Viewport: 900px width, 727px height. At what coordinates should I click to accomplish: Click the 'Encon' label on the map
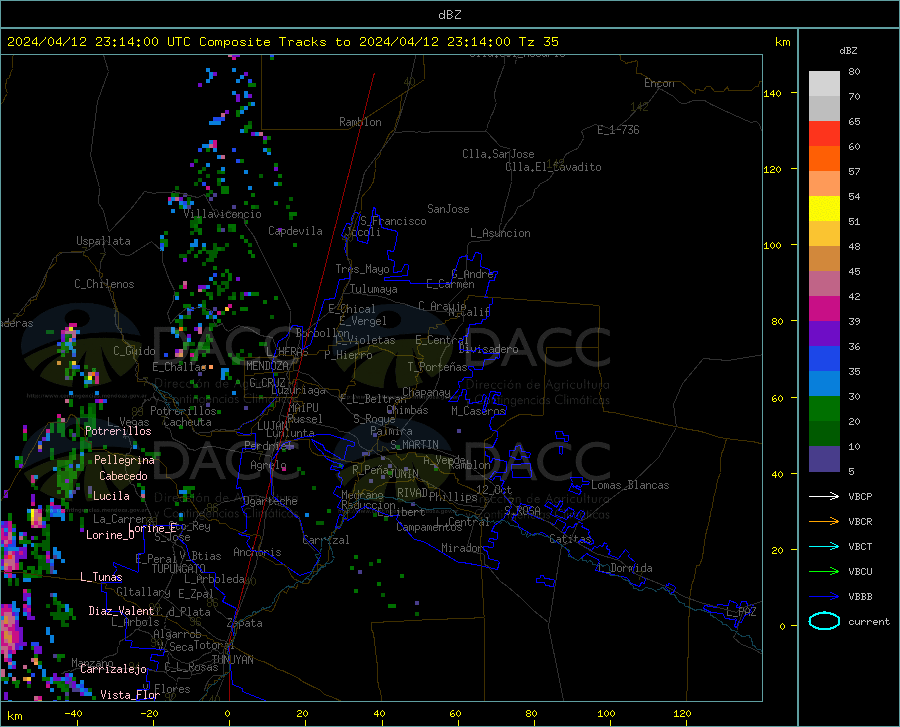660,83
